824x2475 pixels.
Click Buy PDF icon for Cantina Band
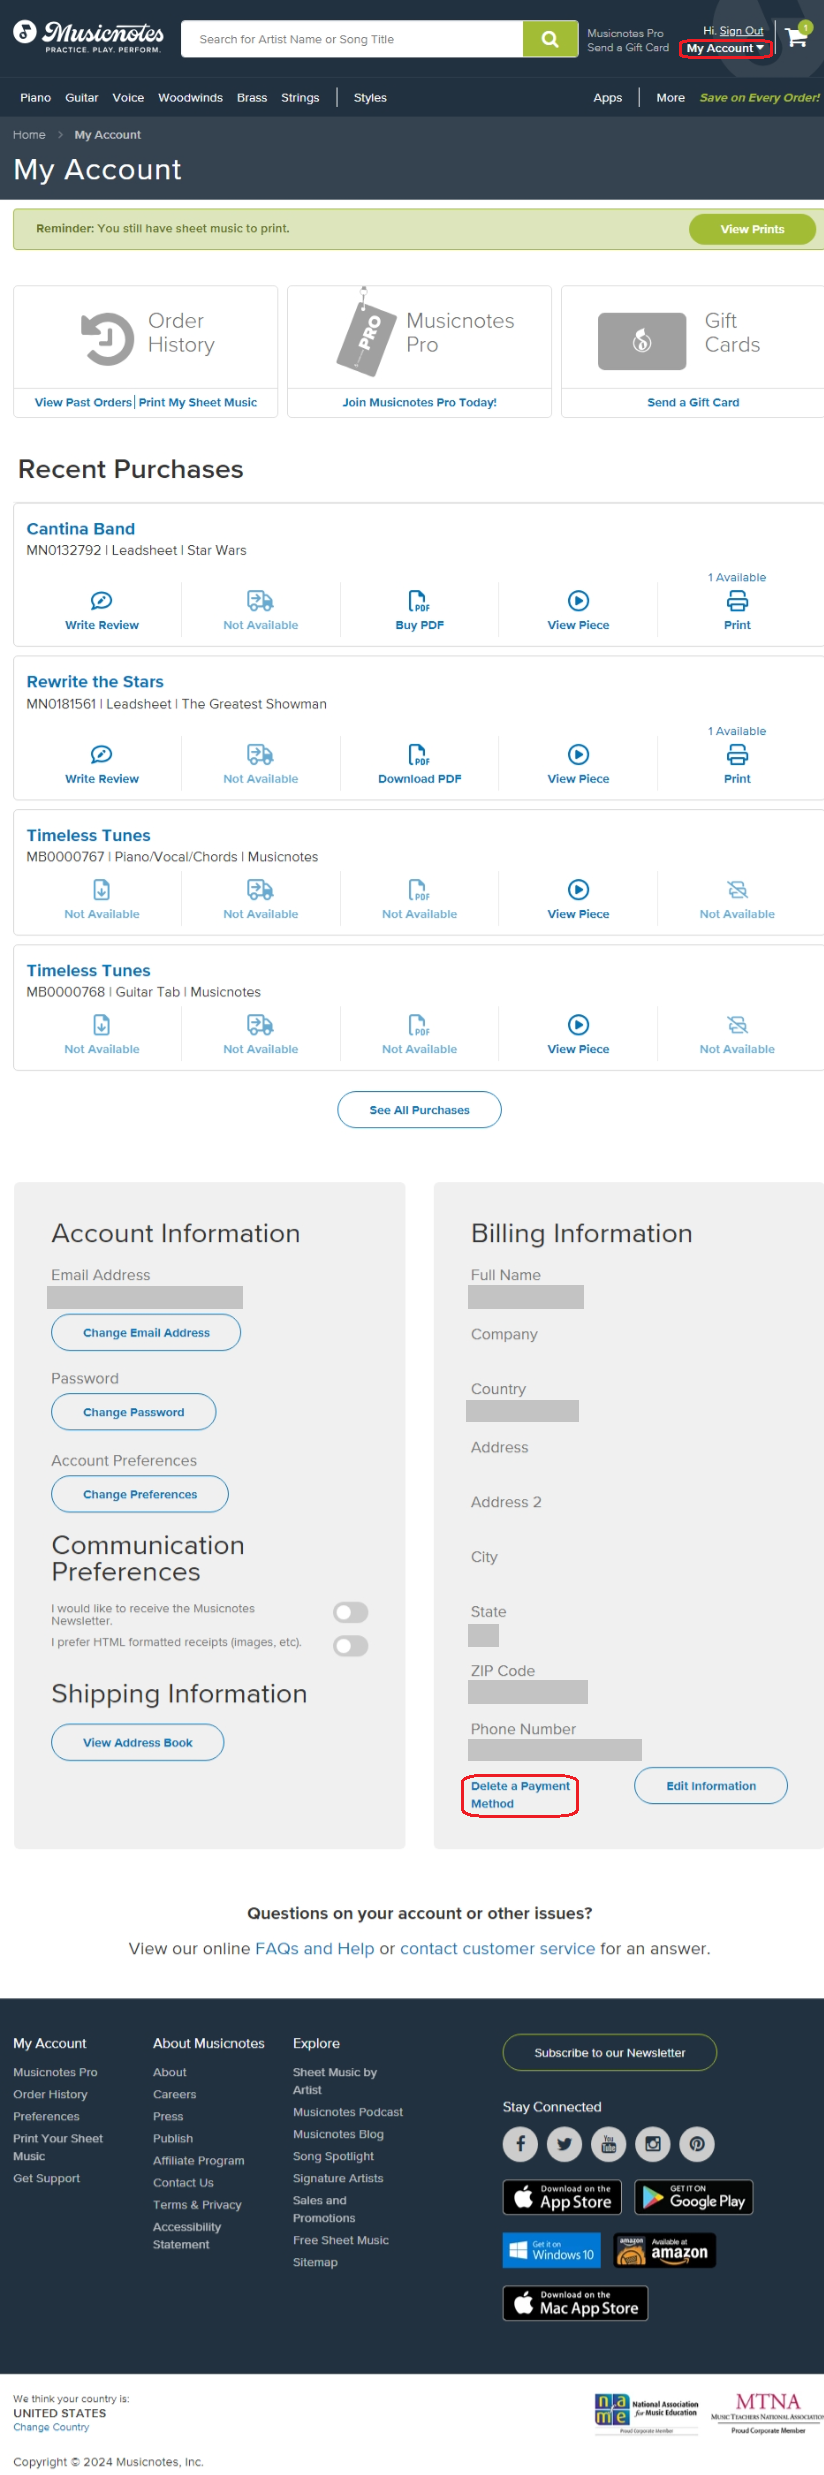tap(419, 601)
